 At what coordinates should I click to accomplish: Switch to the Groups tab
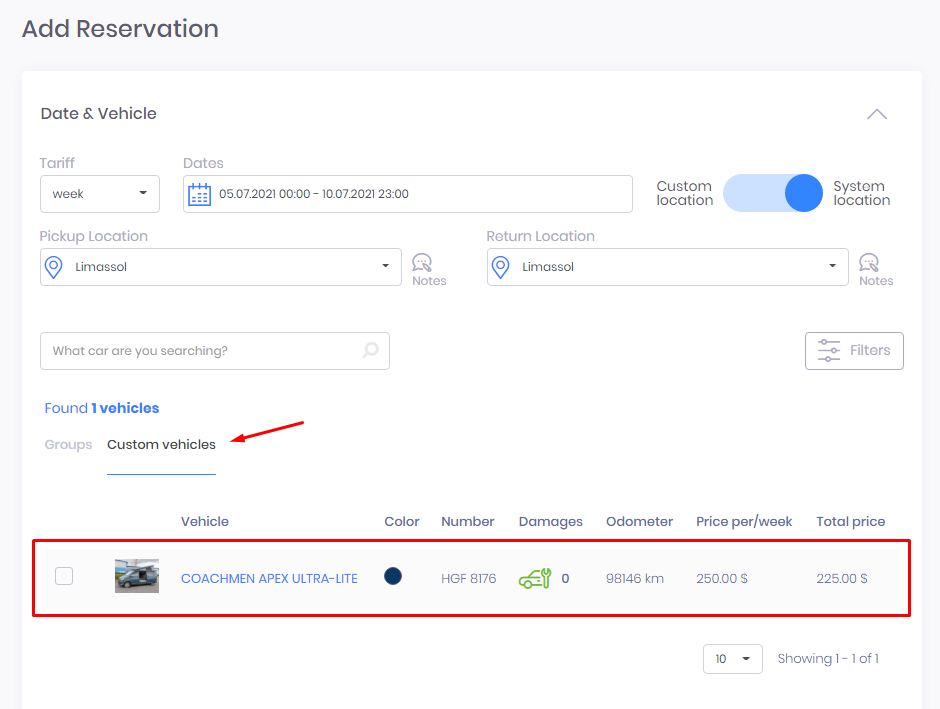[68, 445]
